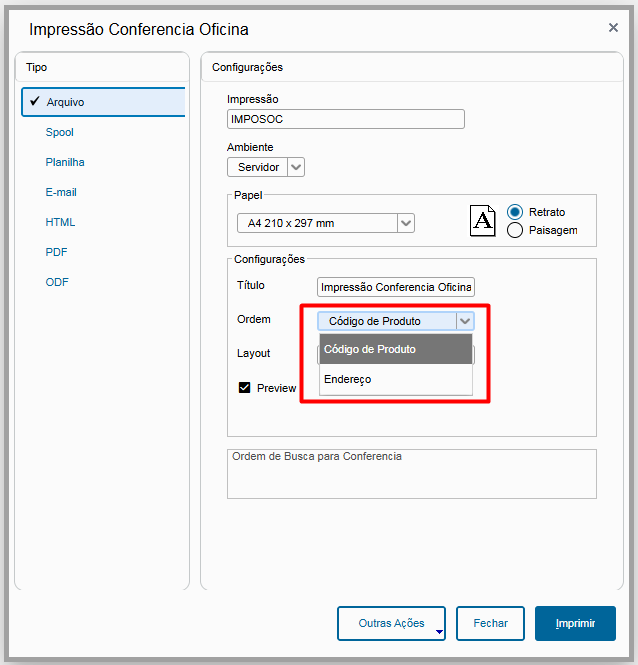Select the Retrato radio button
The width and height of the screenshot is (638, 665).
(515, 212)
